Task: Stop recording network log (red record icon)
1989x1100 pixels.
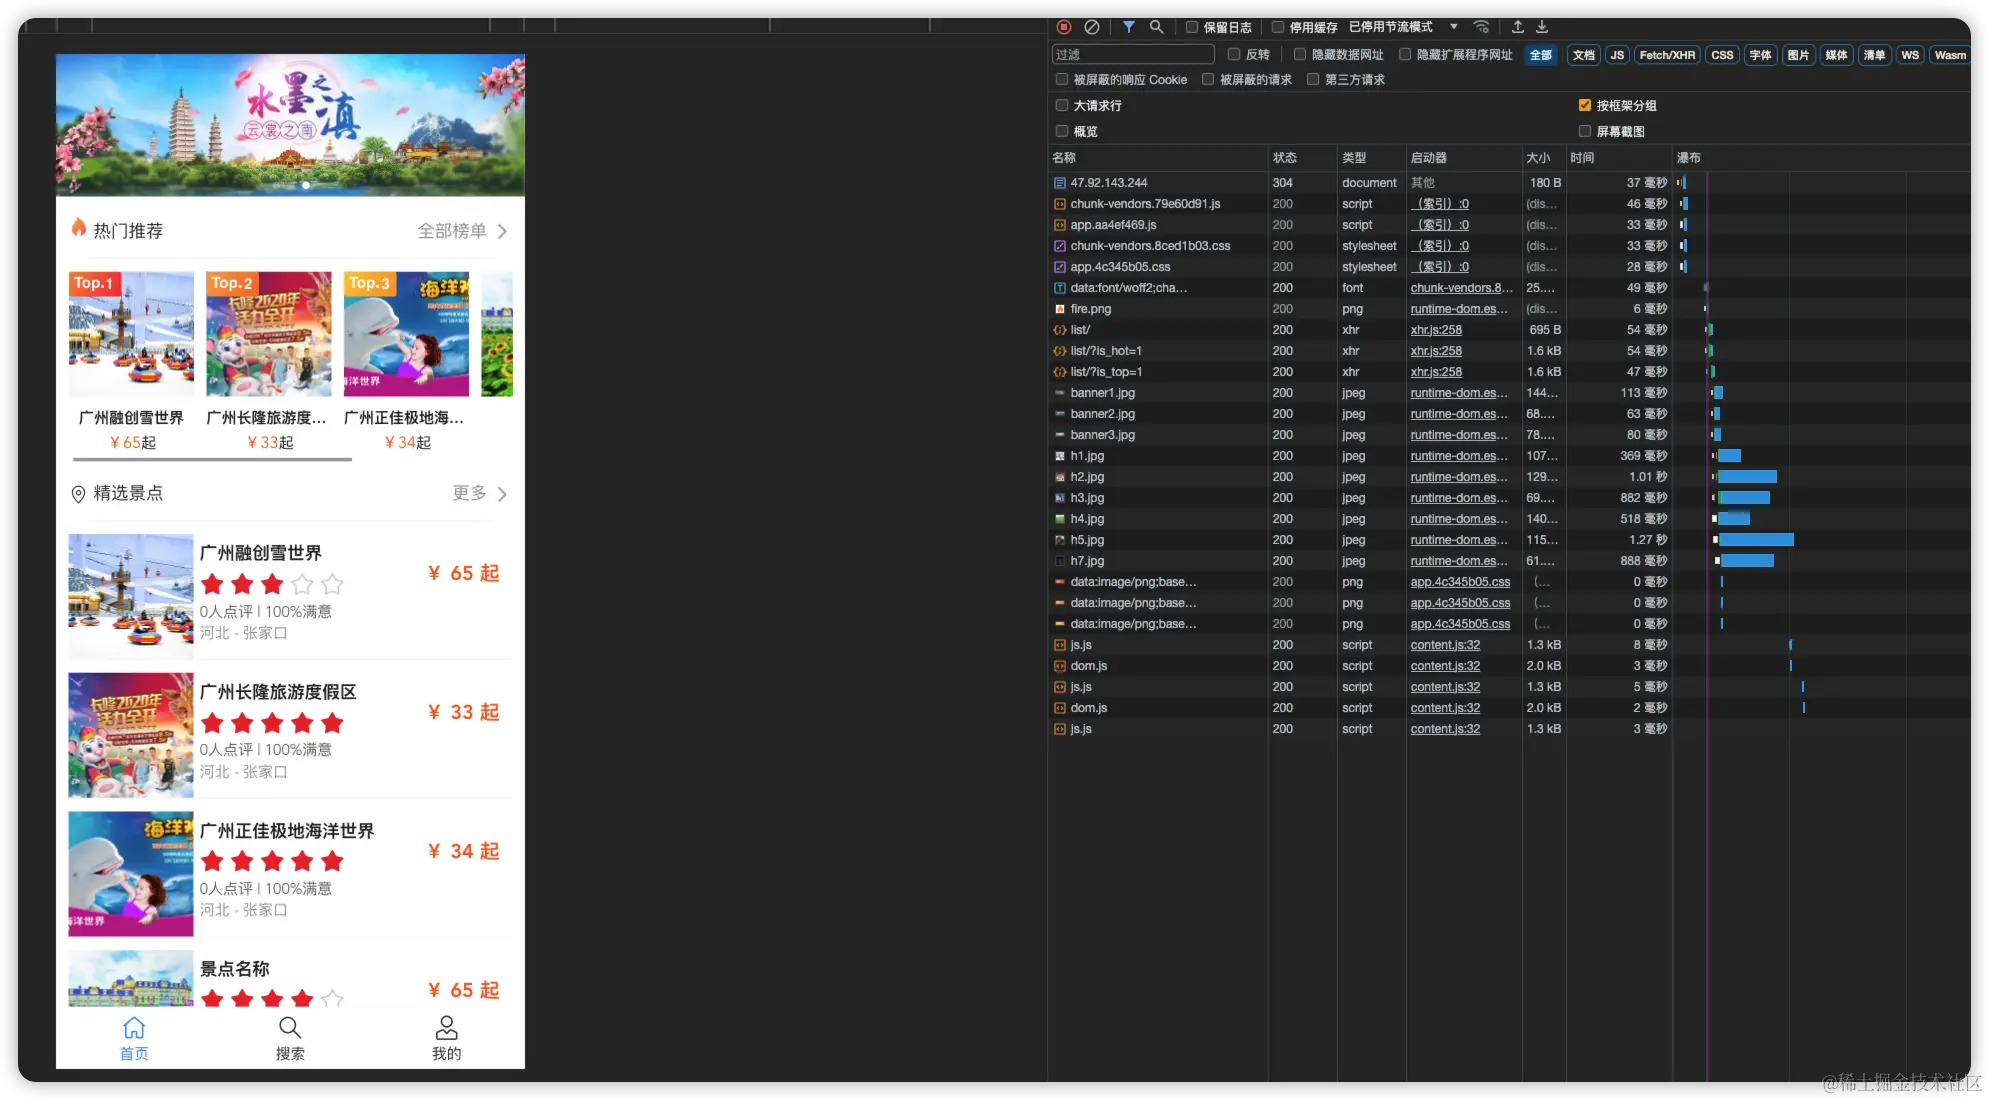Action: [1064, 27]
